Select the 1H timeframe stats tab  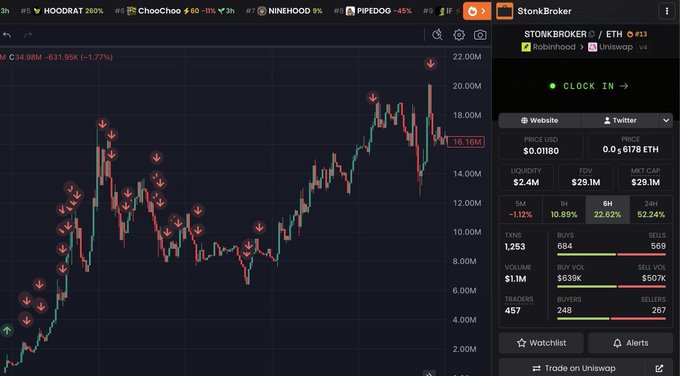click(x=564, y=209)
